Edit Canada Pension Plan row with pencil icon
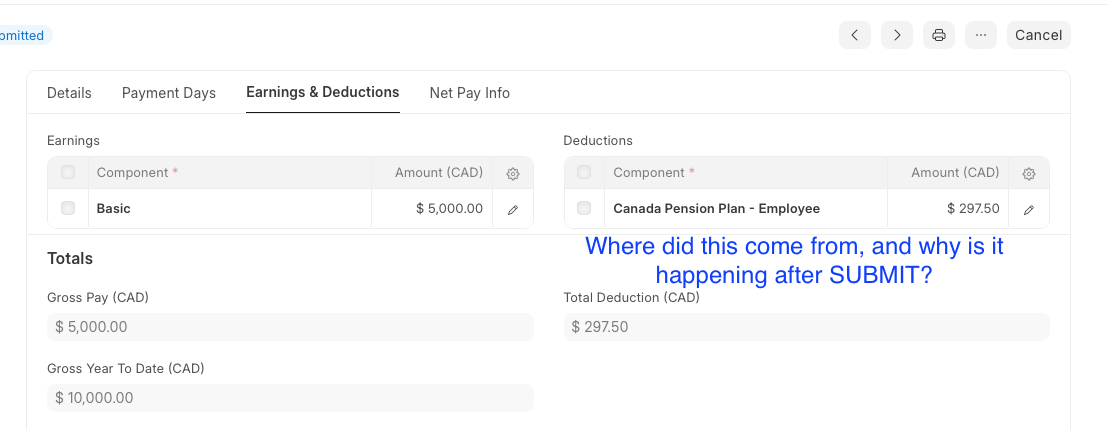This screenshot has width=1107, height=430. (x=1029, y=210)
